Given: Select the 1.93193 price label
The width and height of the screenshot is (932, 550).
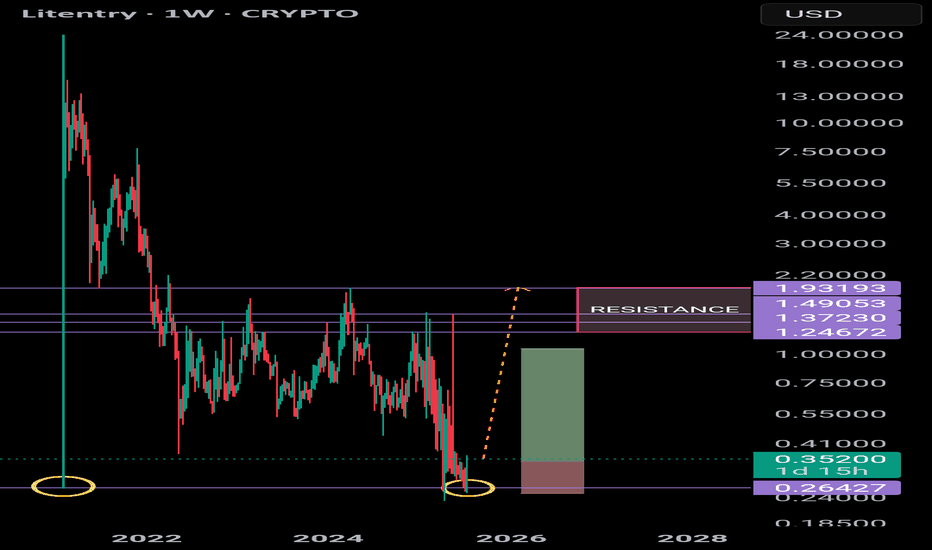Looking at the screenshot, I should (x=827, y=288).
